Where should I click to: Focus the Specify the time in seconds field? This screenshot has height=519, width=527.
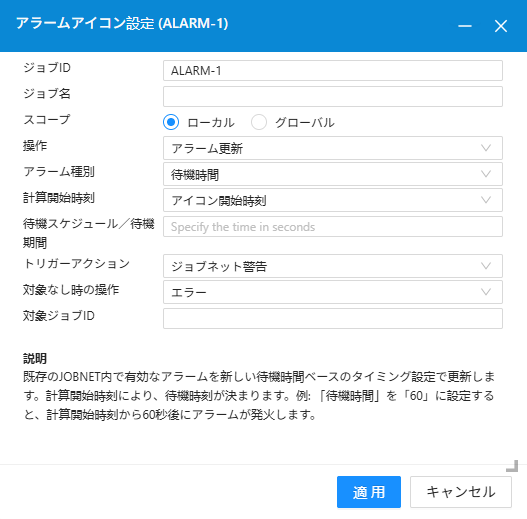point(333,227)
